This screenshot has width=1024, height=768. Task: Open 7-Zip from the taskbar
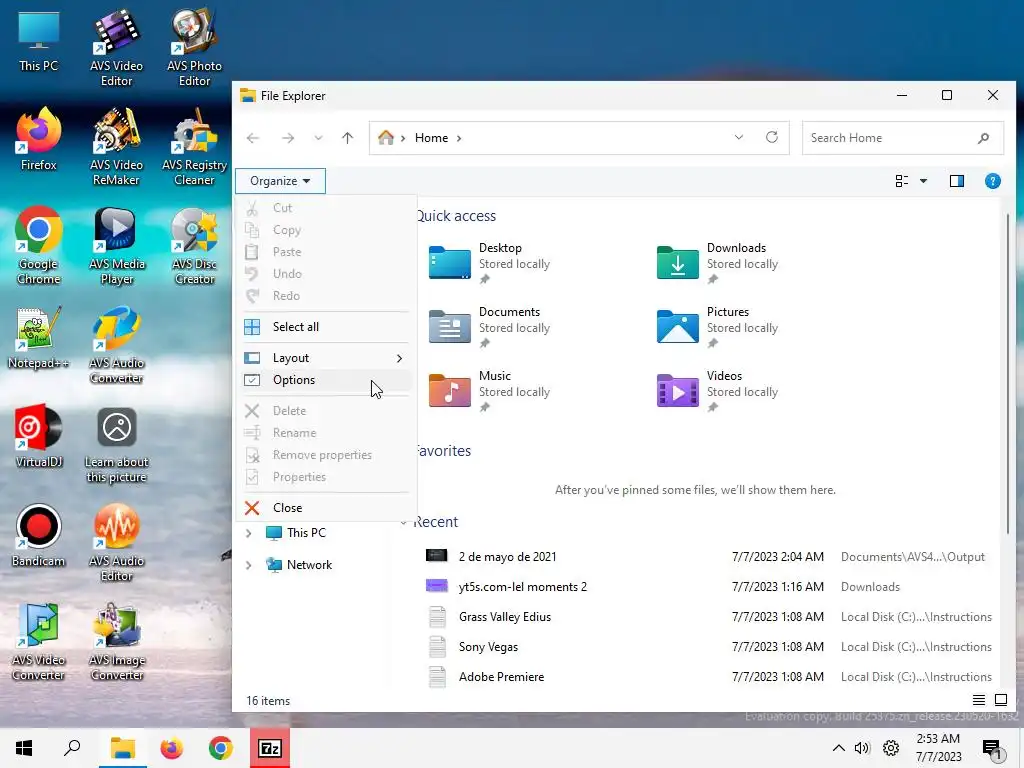270,748
